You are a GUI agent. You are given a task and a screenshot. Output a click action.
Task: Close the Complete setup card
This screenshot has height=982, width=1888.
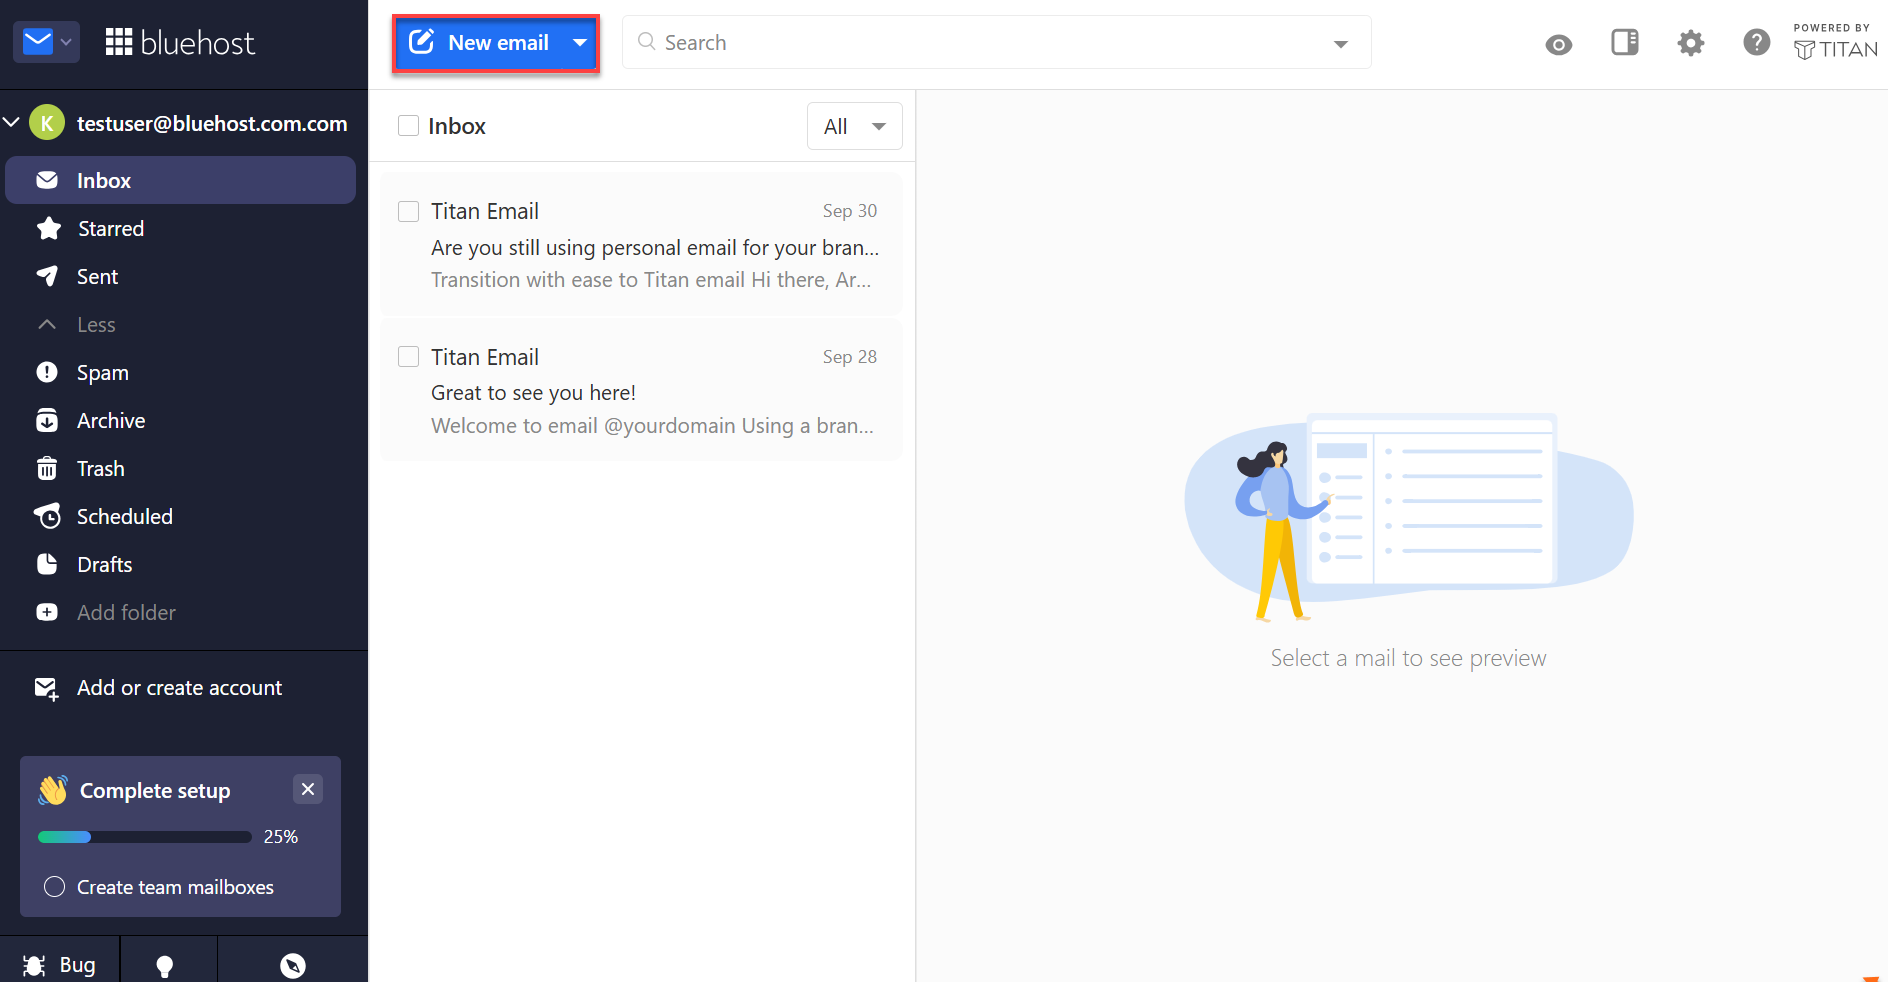tap(308, 789)
